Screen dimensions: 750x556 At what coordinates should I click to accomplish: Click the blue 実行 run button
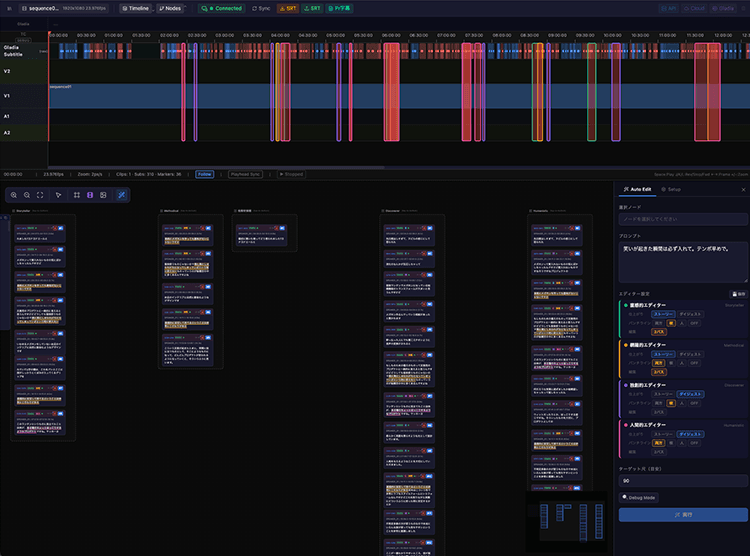point(682,514)
